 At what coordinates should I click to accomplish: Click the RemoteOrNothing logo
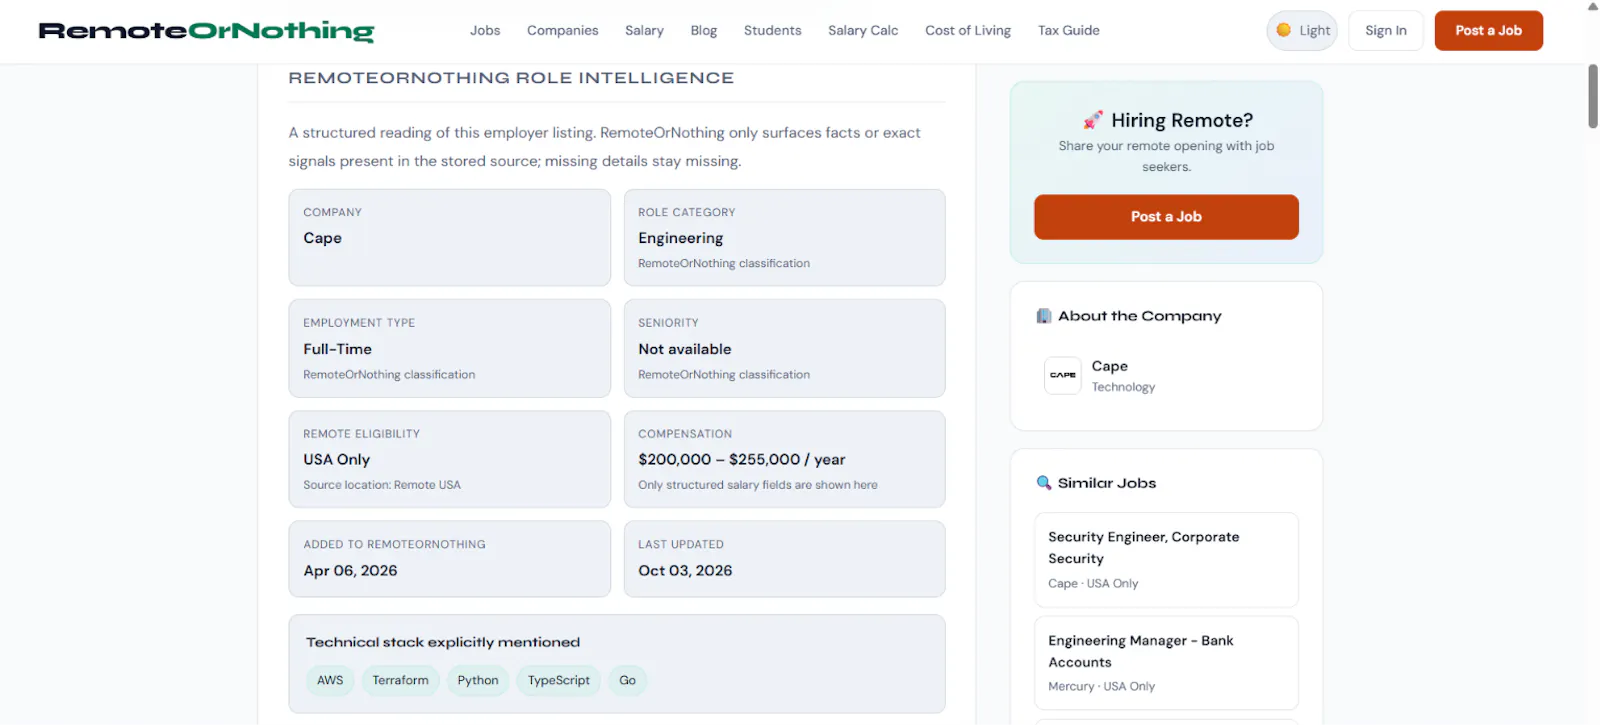point(206,31)
